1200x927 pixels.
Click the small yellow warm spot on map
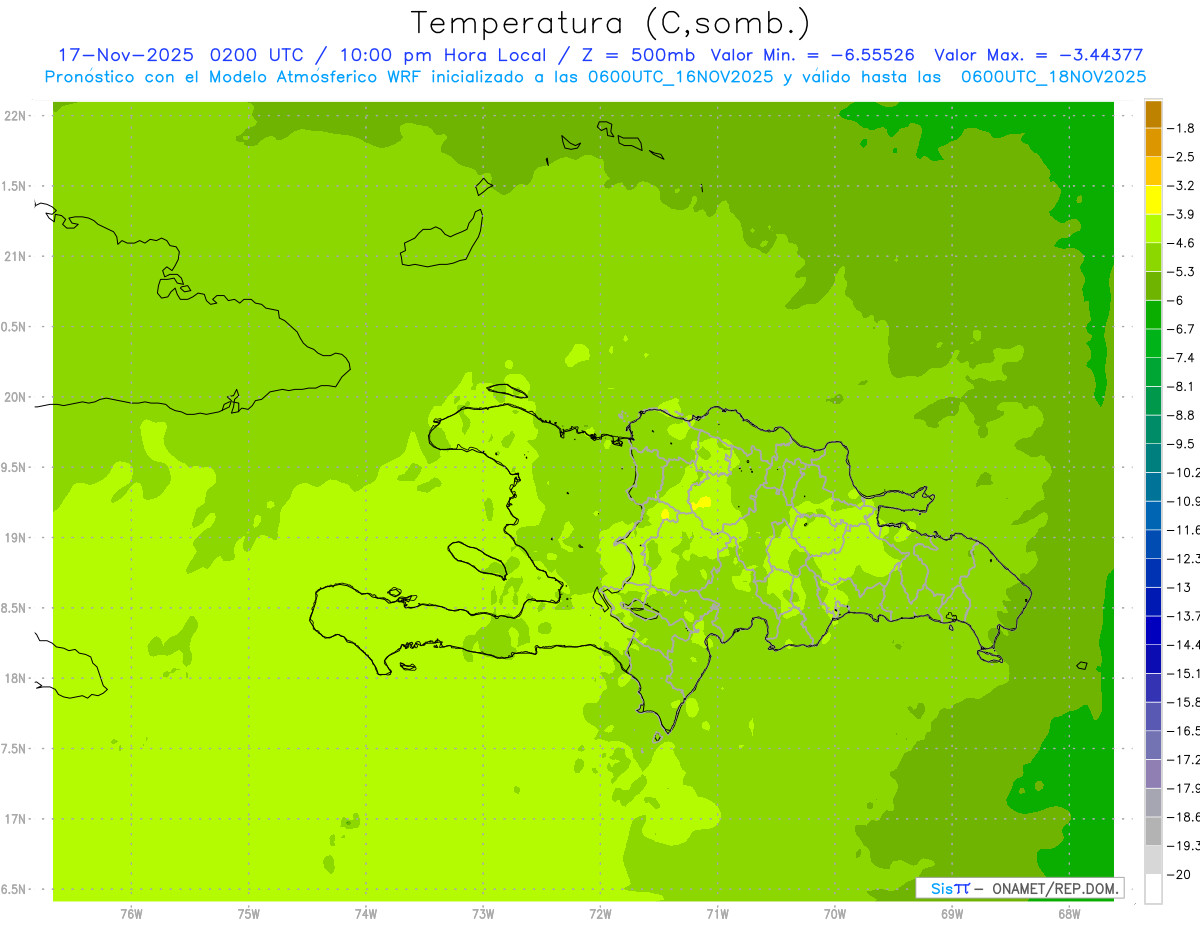click(x=703, y=502)
